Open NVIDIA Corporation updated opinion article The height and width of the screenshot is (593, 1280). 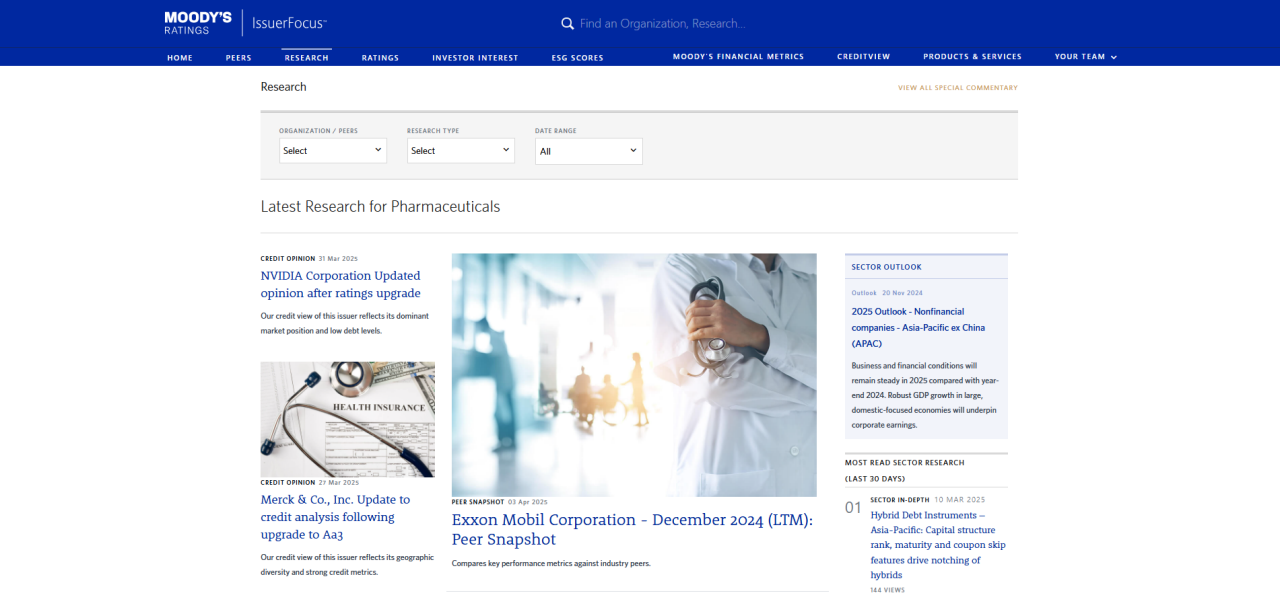(340, 284)
